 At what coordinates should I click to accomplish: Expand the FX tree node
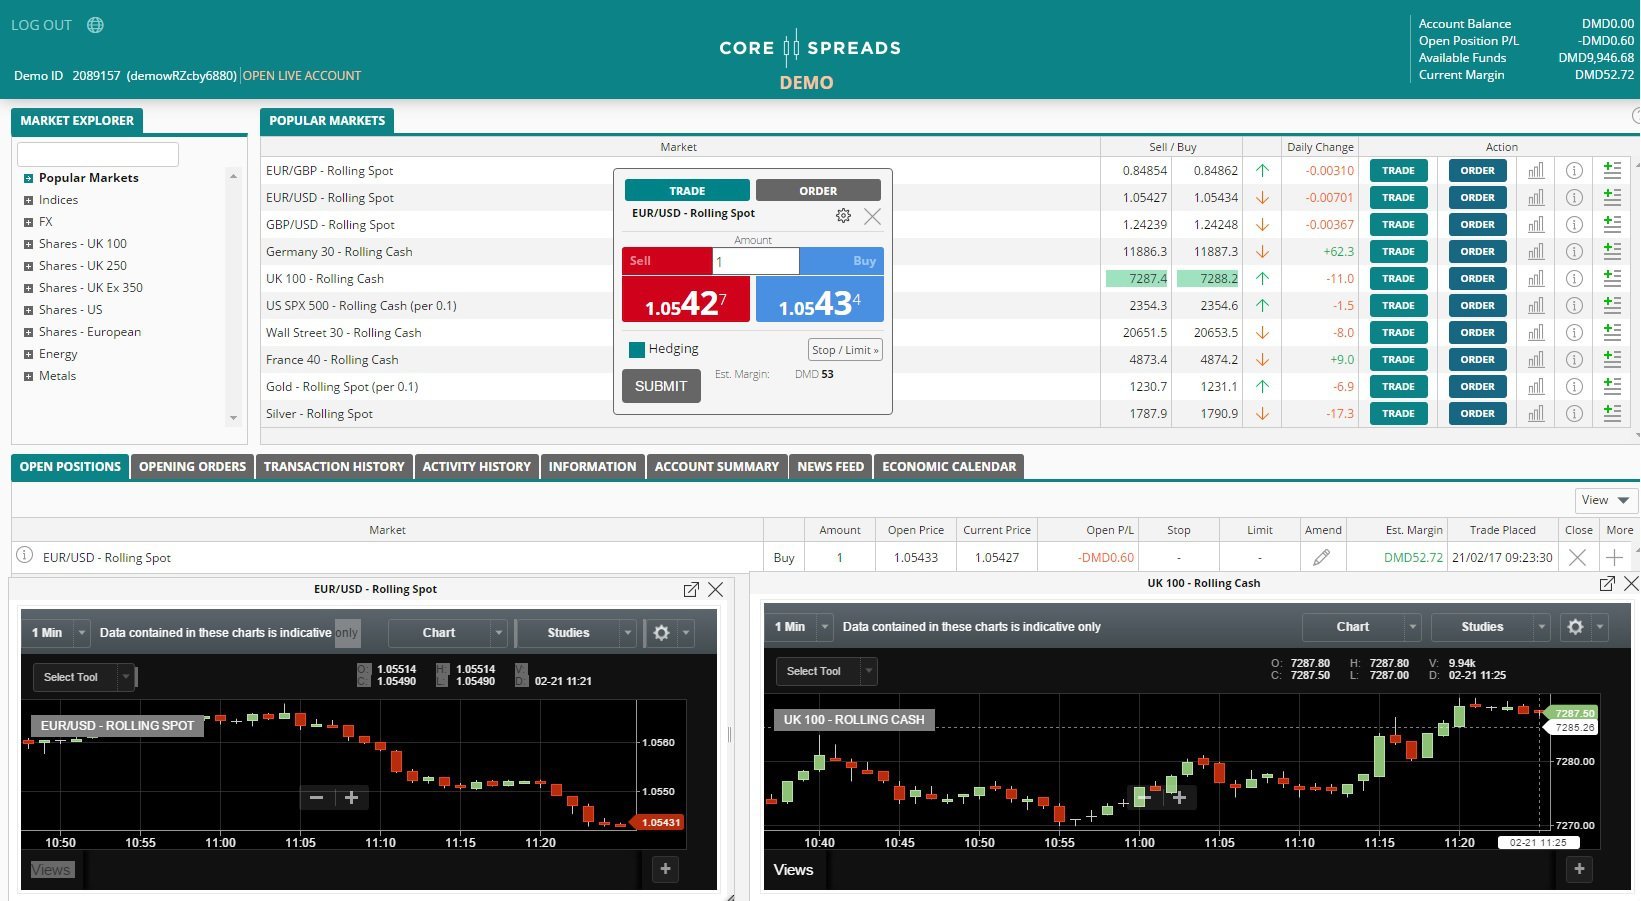(29, 222)
